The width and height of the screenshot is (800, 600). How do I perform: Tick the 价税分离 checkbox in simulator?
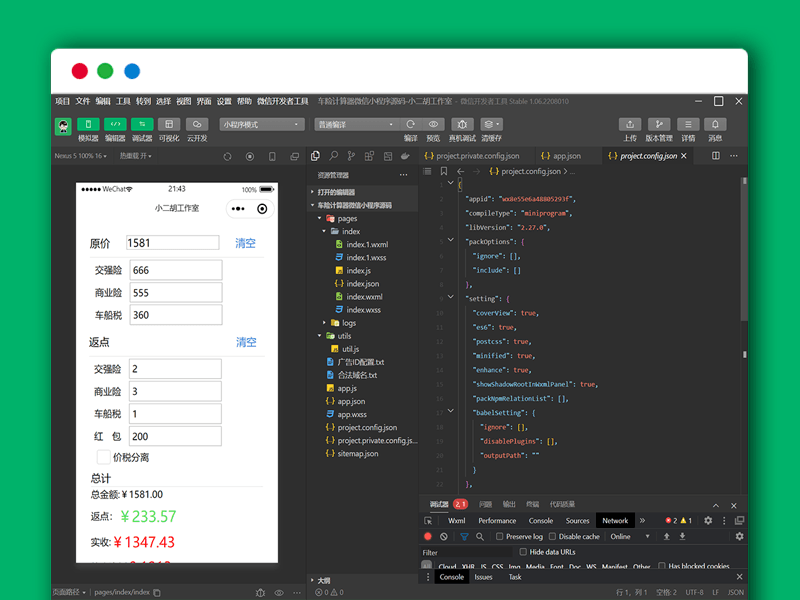point(103,457)
